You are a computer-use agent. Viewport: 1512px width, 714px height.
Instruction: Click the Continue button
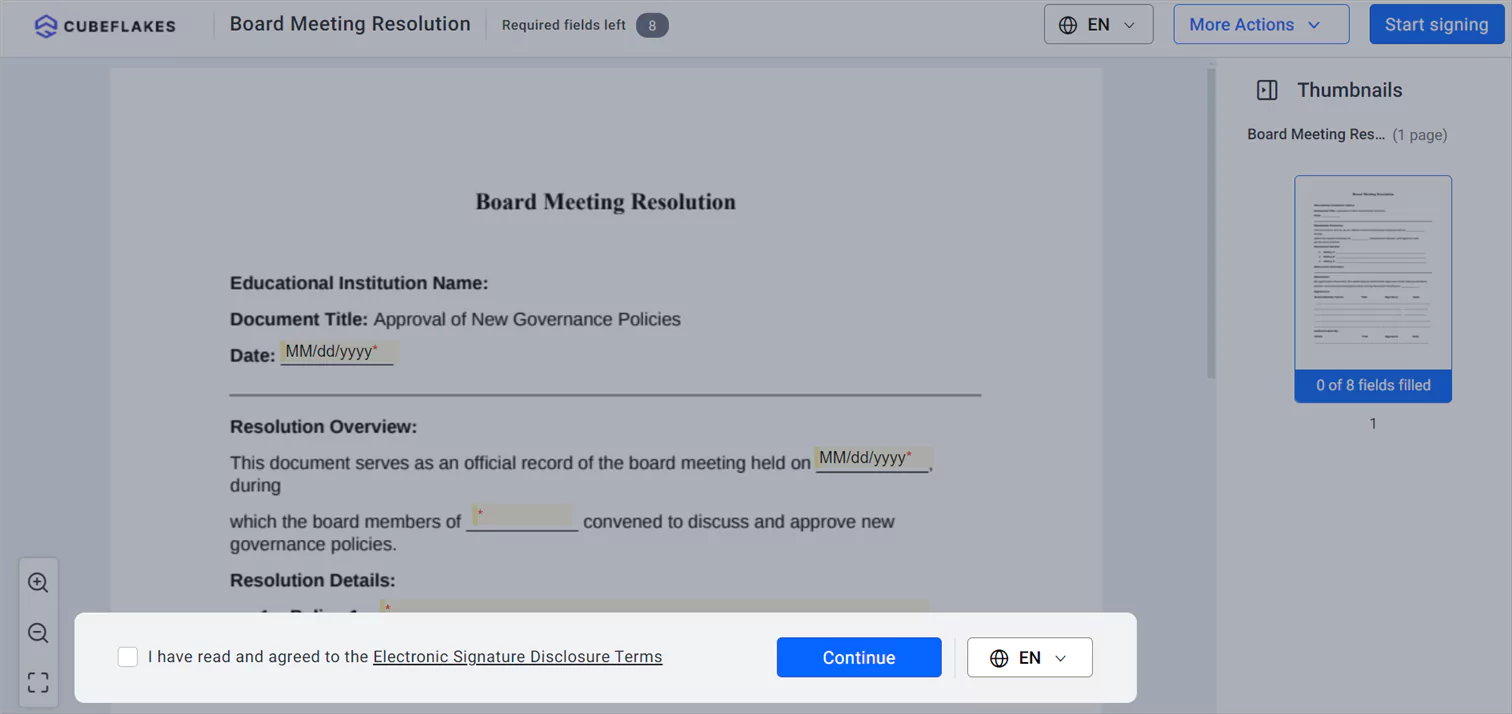coord(859,658)
